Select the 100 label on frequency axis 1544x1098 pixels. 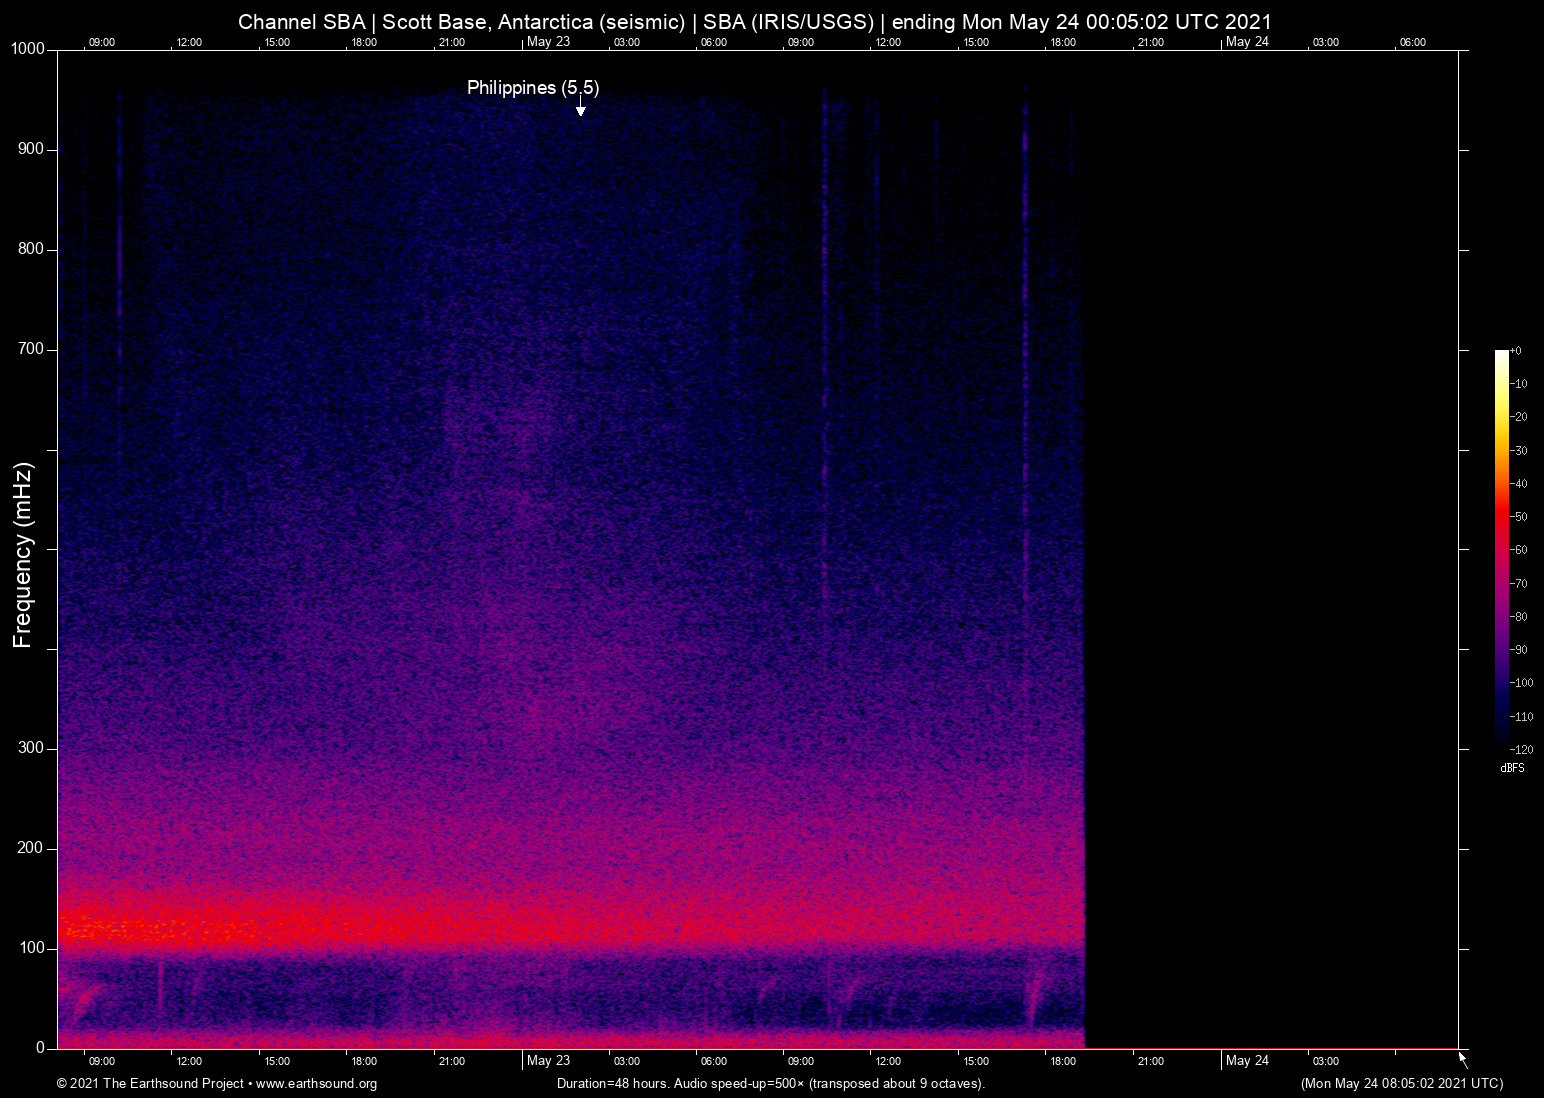tap(32, 948)
